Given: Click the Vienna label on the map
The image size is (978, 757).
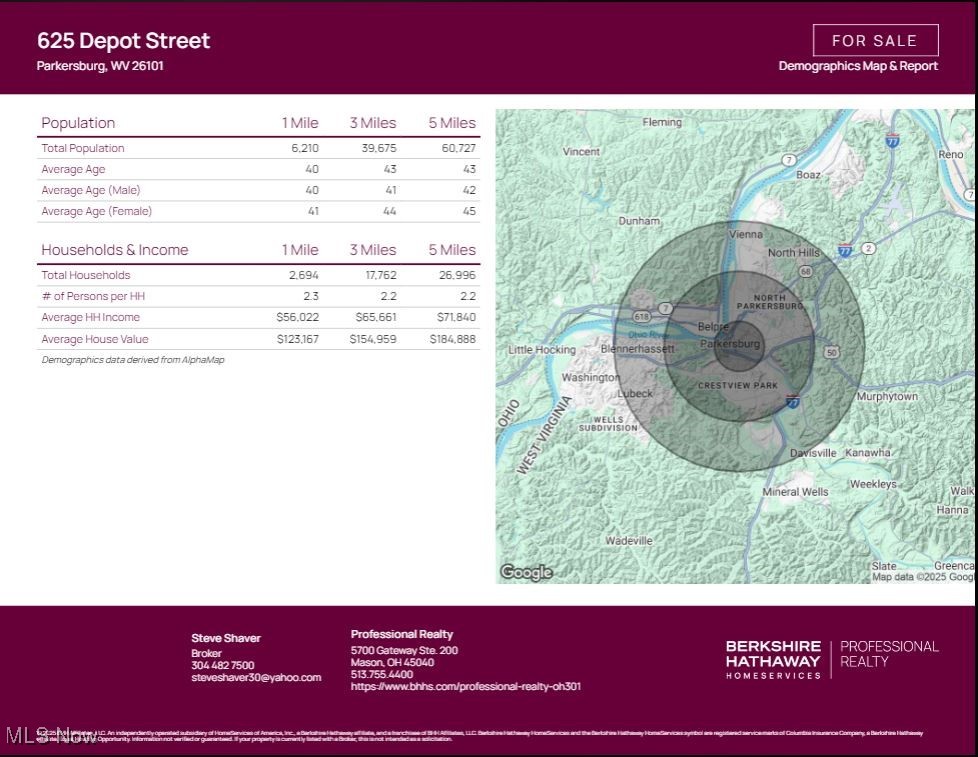Looking at the screenshot, I should [x=745, y=234].
